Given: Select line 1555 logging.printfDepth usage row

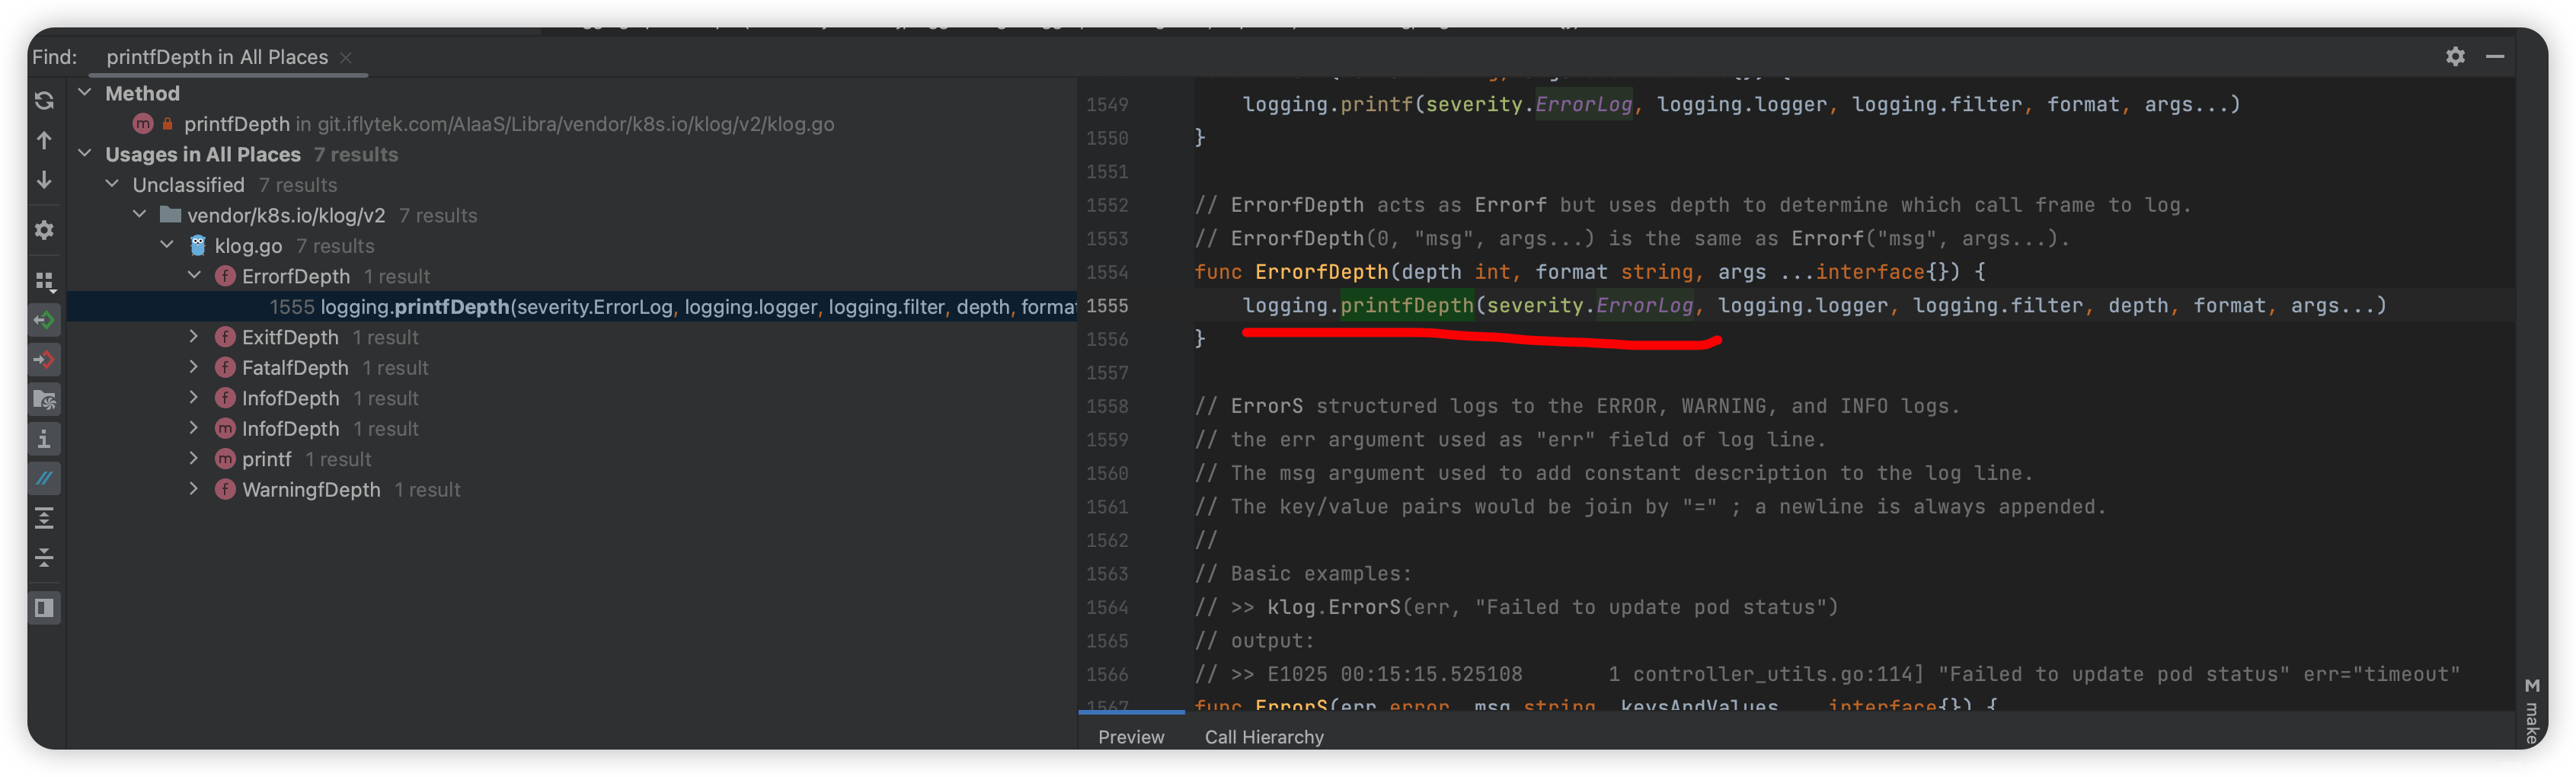Looking at the screenshot, I should click(572, 307).
